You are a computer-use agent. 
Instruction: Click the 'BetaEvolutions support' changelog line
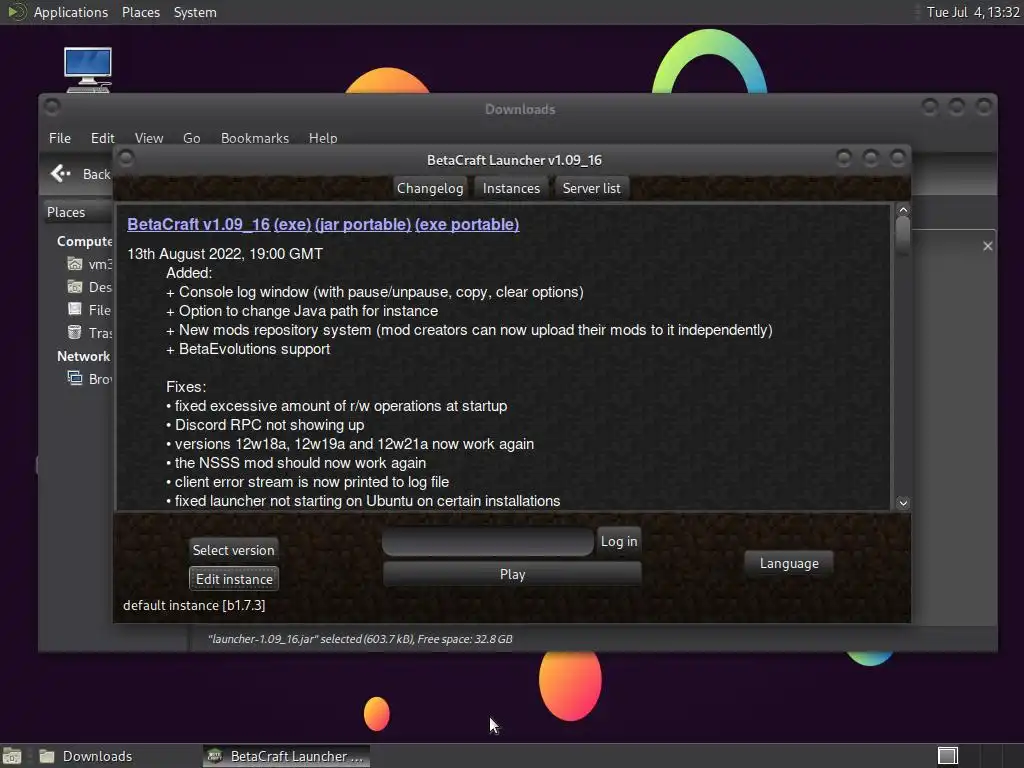[x=248, y=349]
